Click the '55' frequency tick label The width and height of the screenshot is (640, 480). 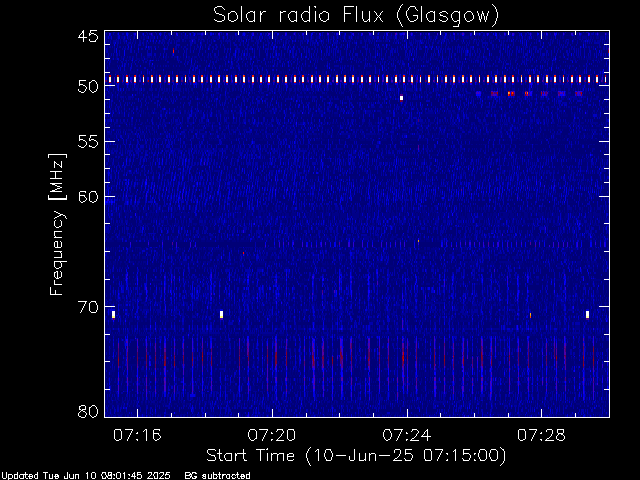pos(88,142)
